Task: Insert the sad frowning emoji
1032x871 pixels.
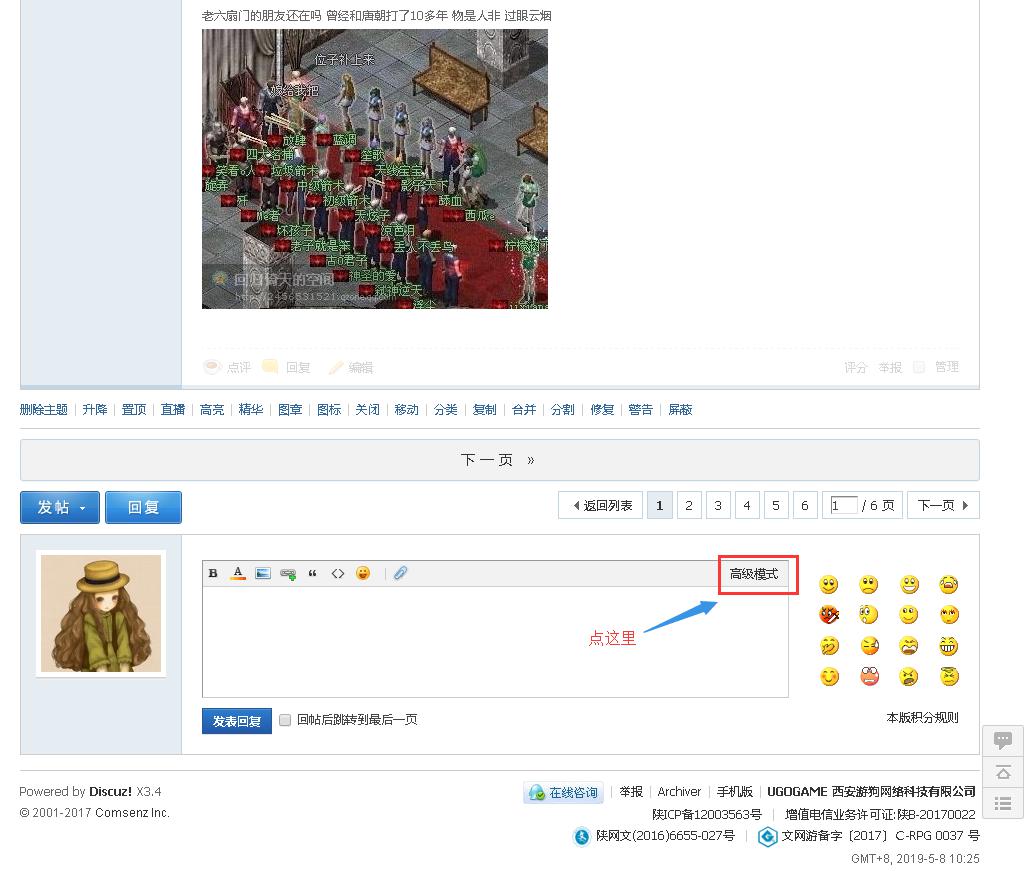Action: click(x=869, y=585)
